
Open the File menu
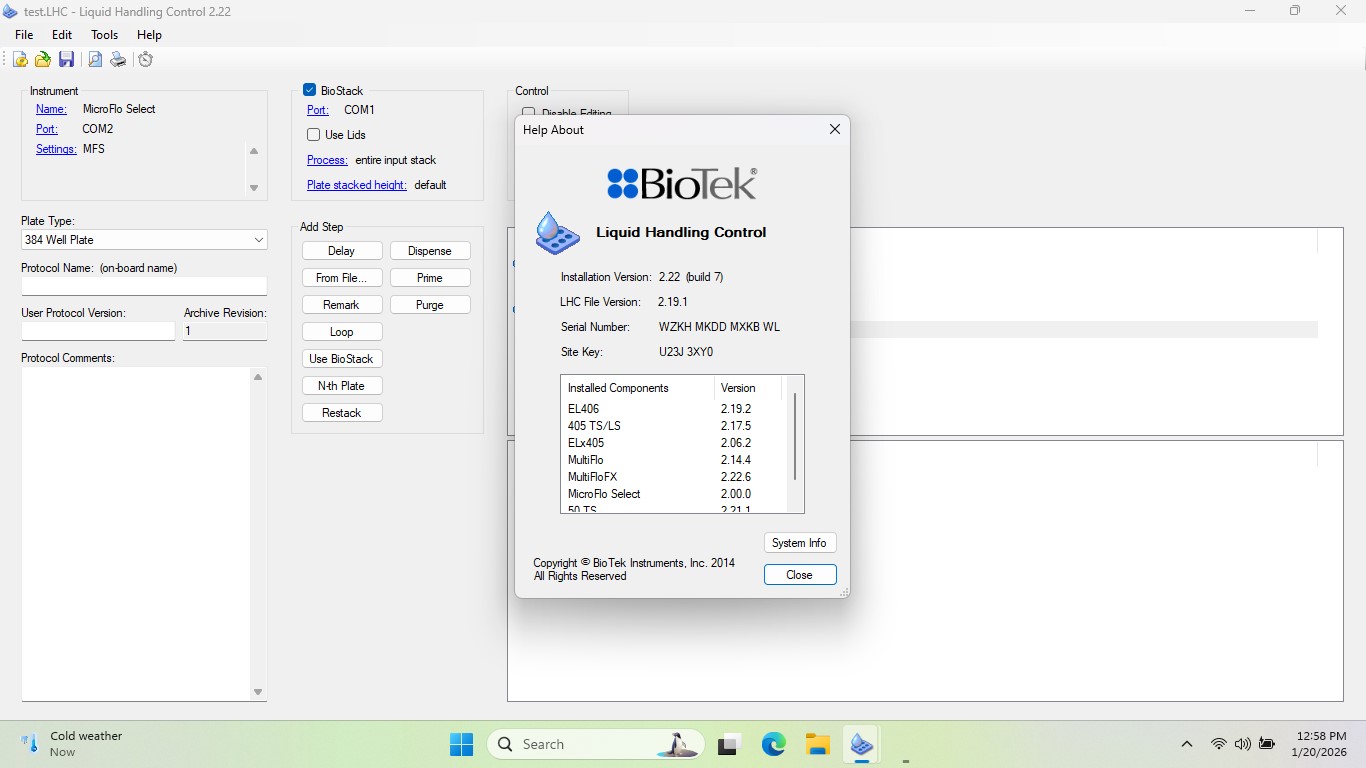pos(24,34)
